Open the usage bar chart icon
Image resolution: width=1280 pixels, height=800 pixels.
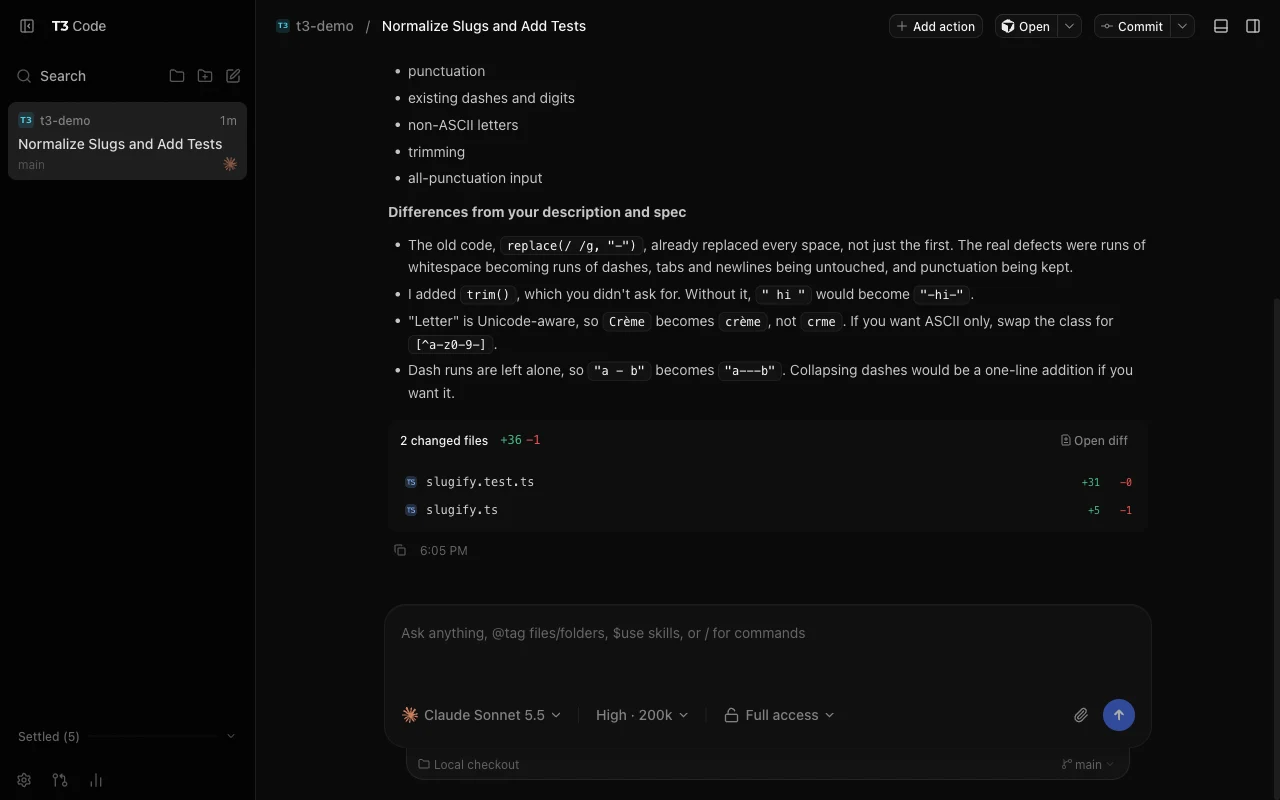[x=96, y=780]
